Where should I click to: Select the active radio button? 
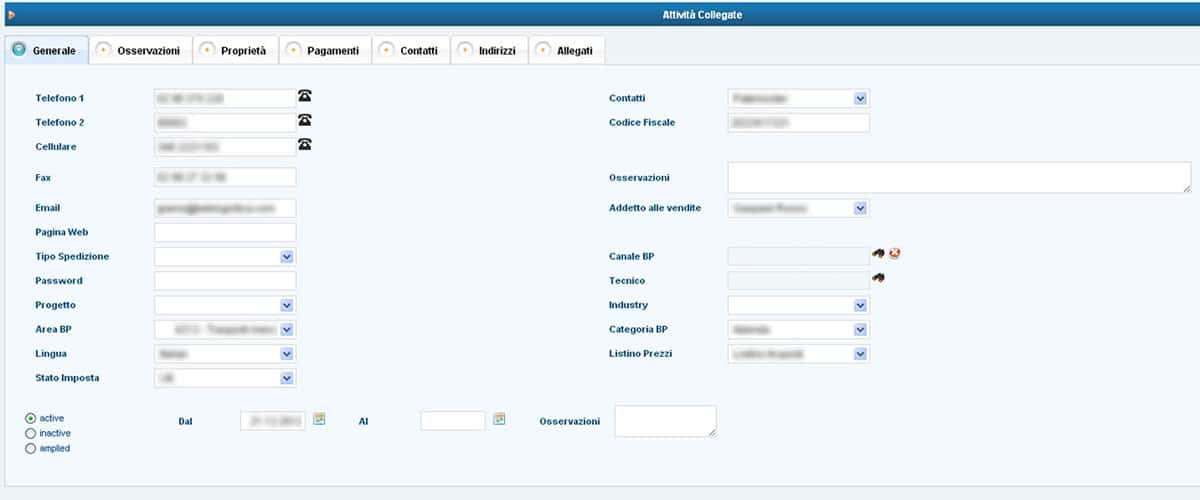point(31,418)
